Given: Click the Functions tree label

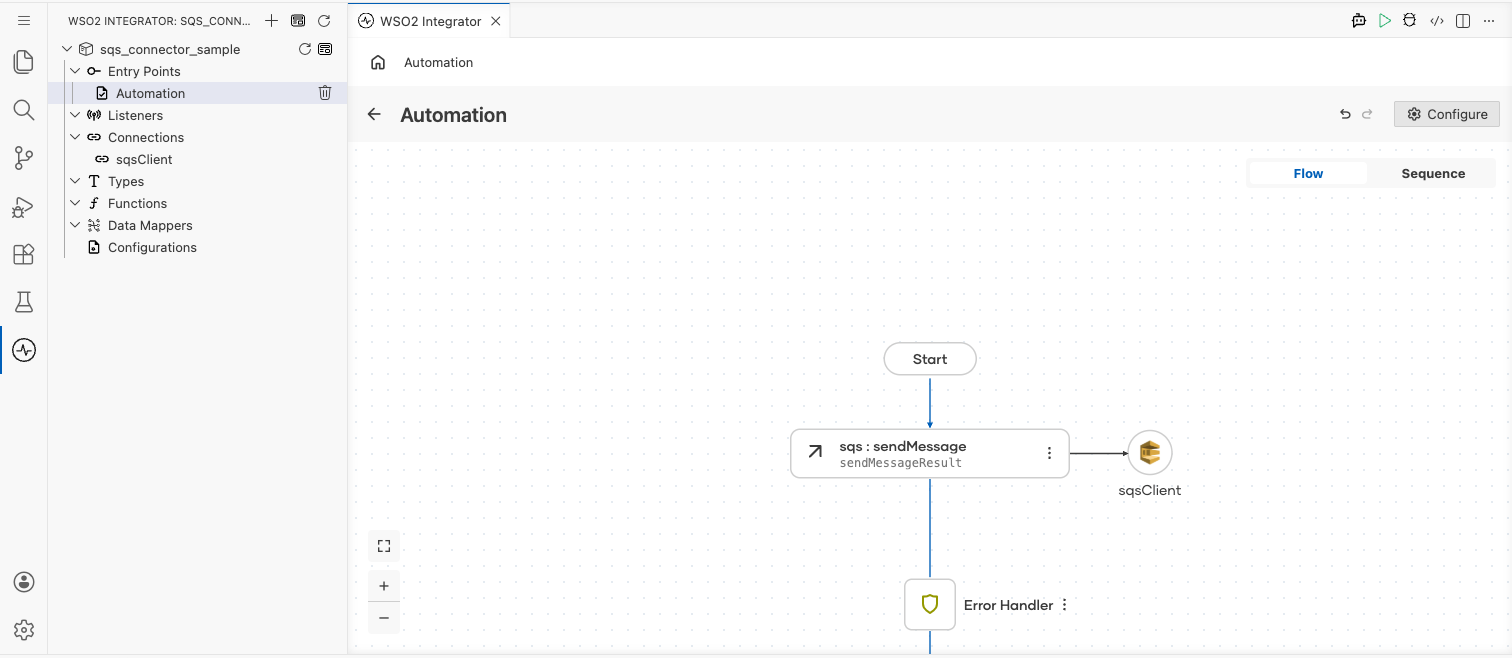Looking at the screenshot, I should [137, 203].
